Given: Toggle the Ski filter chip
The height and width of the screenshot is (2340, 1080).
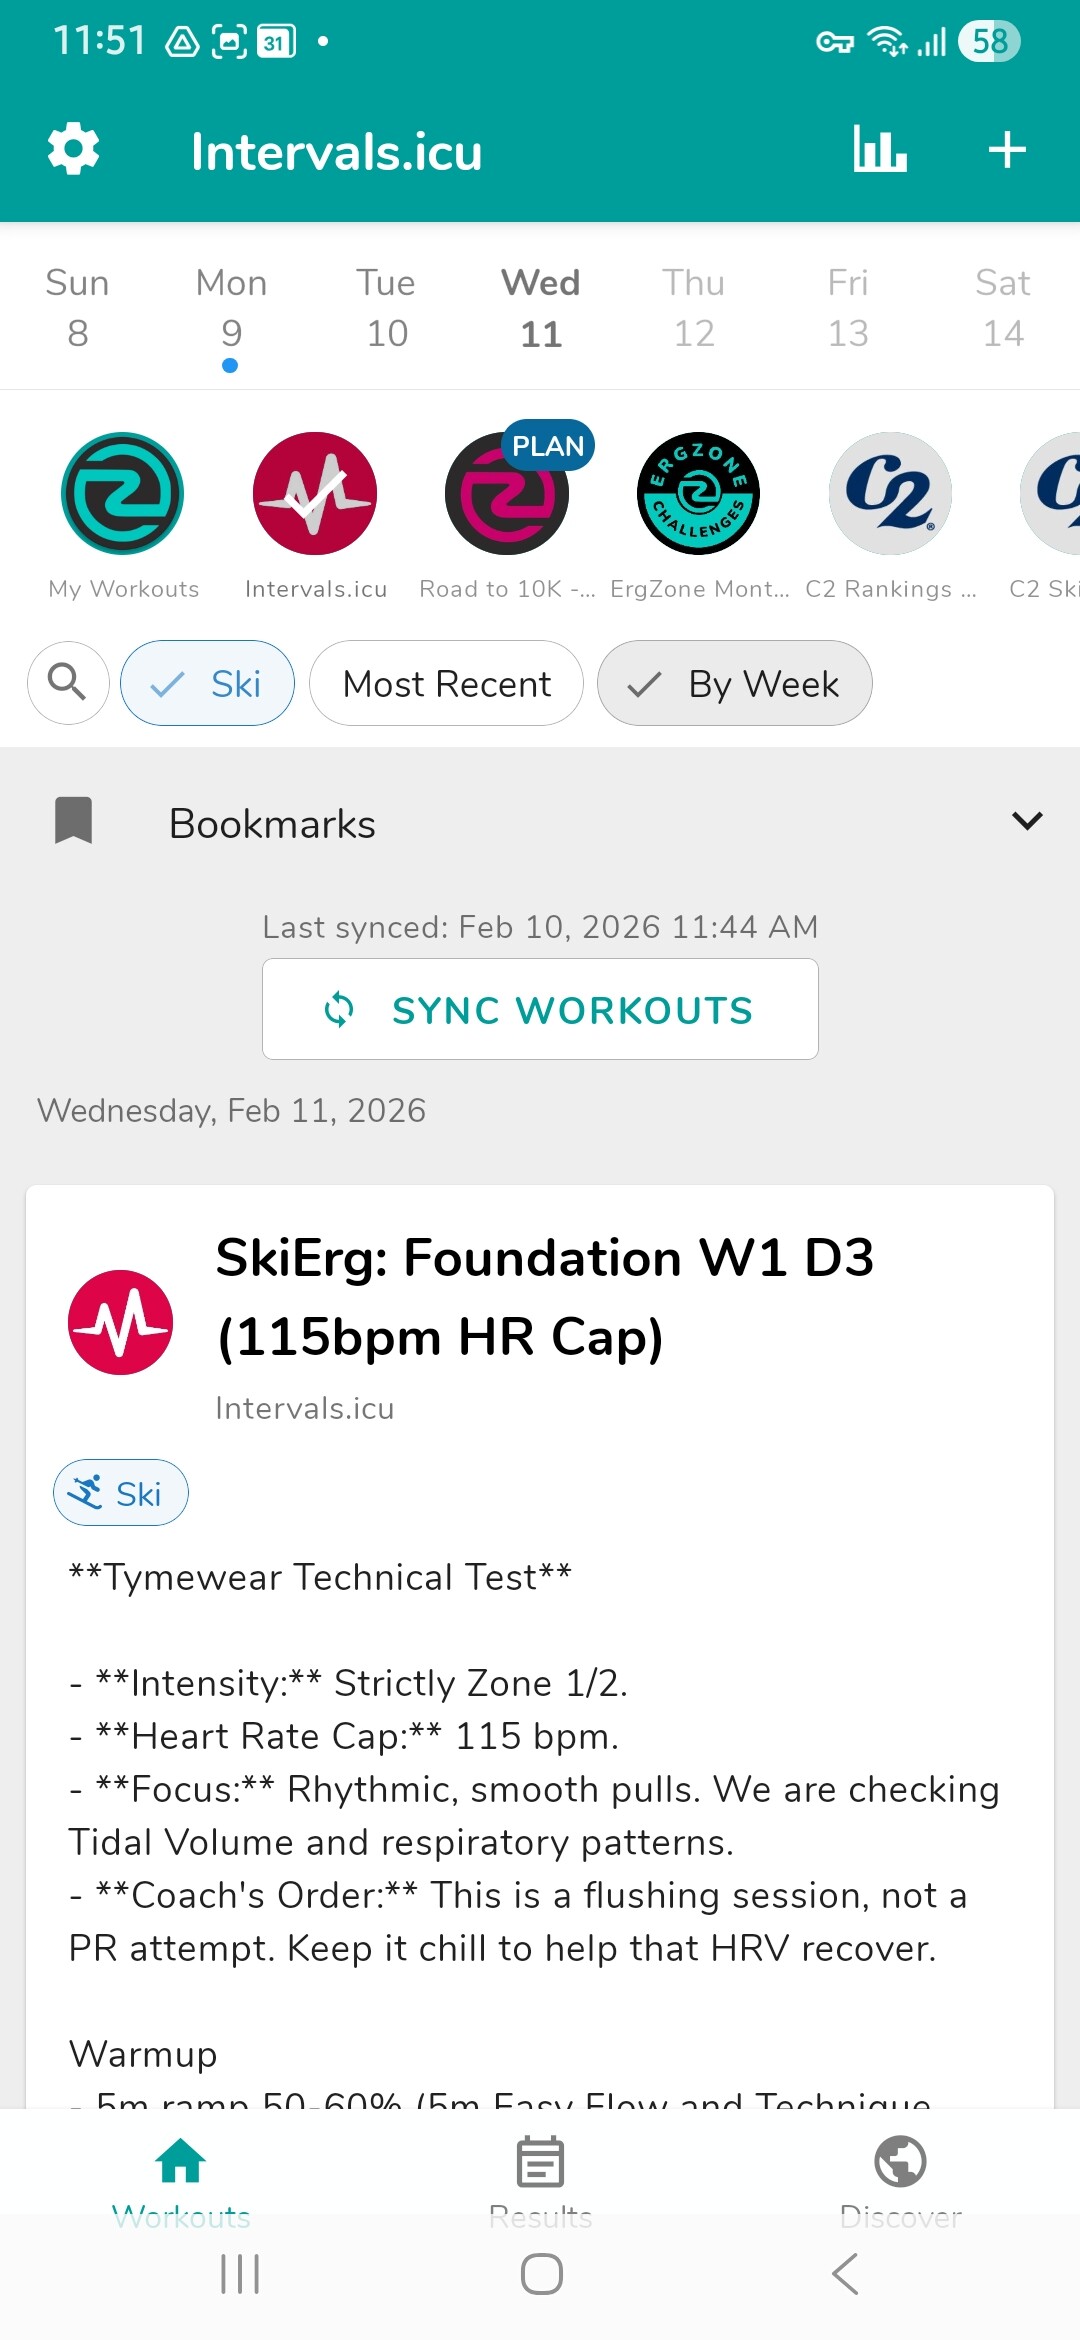Looking at the screenshot, I should tap(208, 683).
